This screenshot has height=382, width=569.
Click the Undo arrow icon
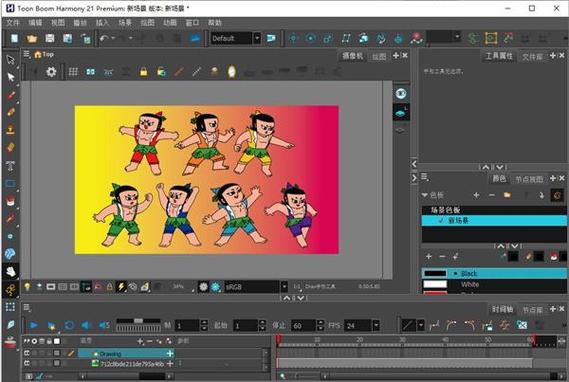(x=104, y=38)
